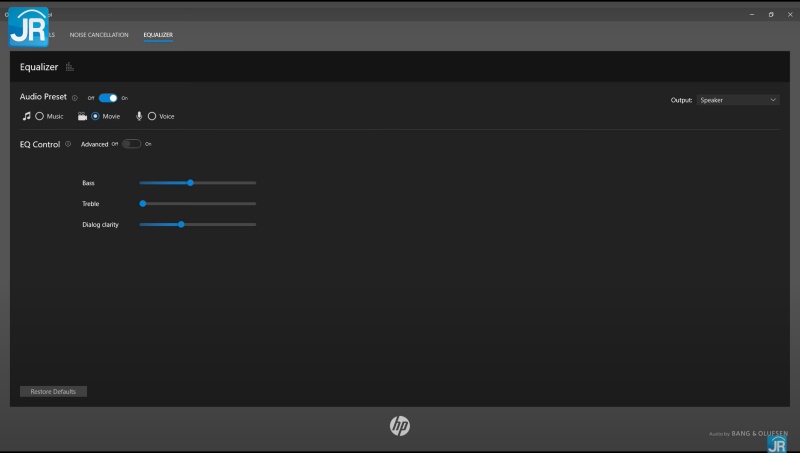The image size is (800, 453).
Task: Click the Dialog clarity slider handle
Action: [181, 224]
